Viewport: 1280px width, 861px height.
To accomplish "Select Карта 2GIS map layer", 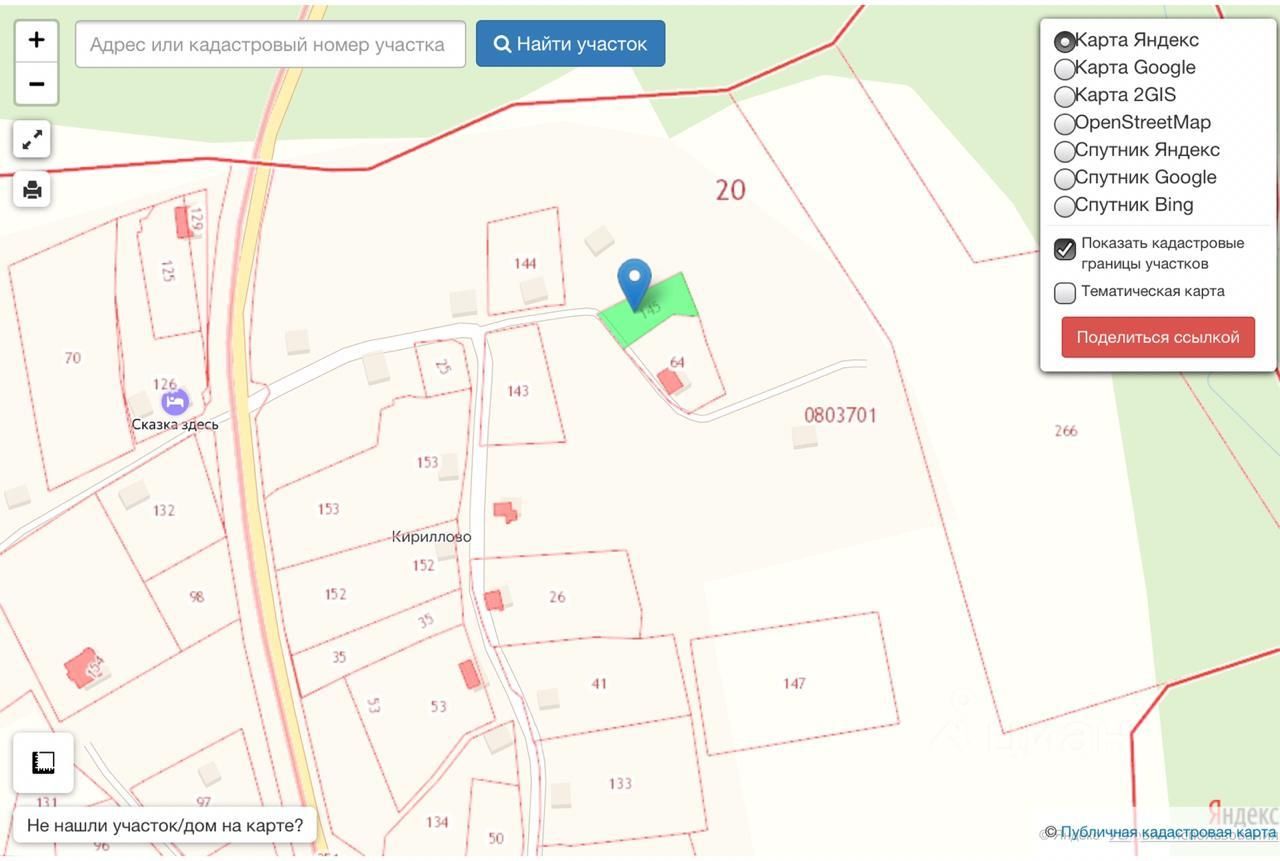I will click(x=1065, y=97).
